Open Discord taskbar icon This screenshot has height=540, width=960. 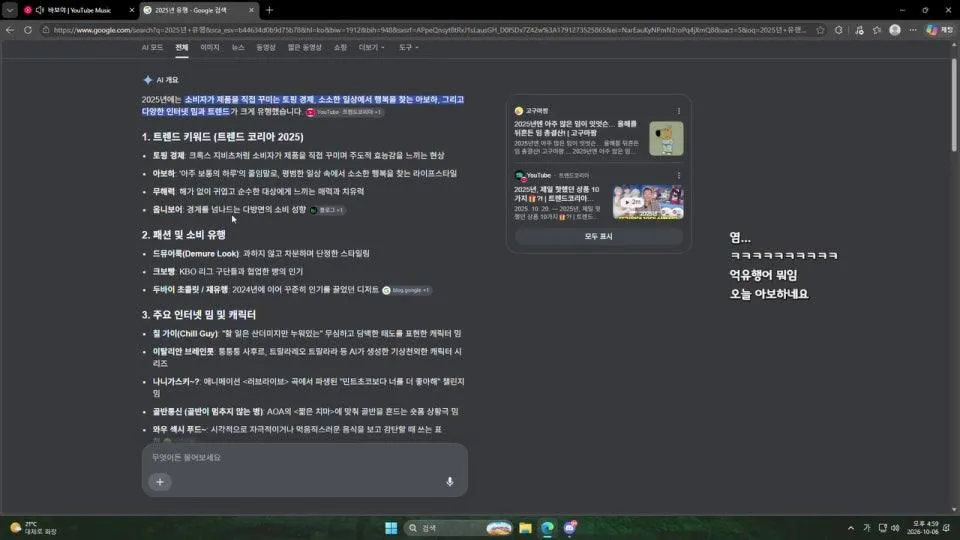(570, 528)
